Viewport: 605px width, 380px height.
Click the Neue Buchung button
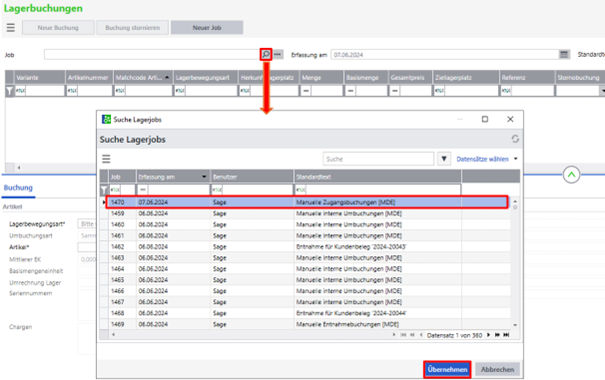pyautogui.click(x=58, y=27)
